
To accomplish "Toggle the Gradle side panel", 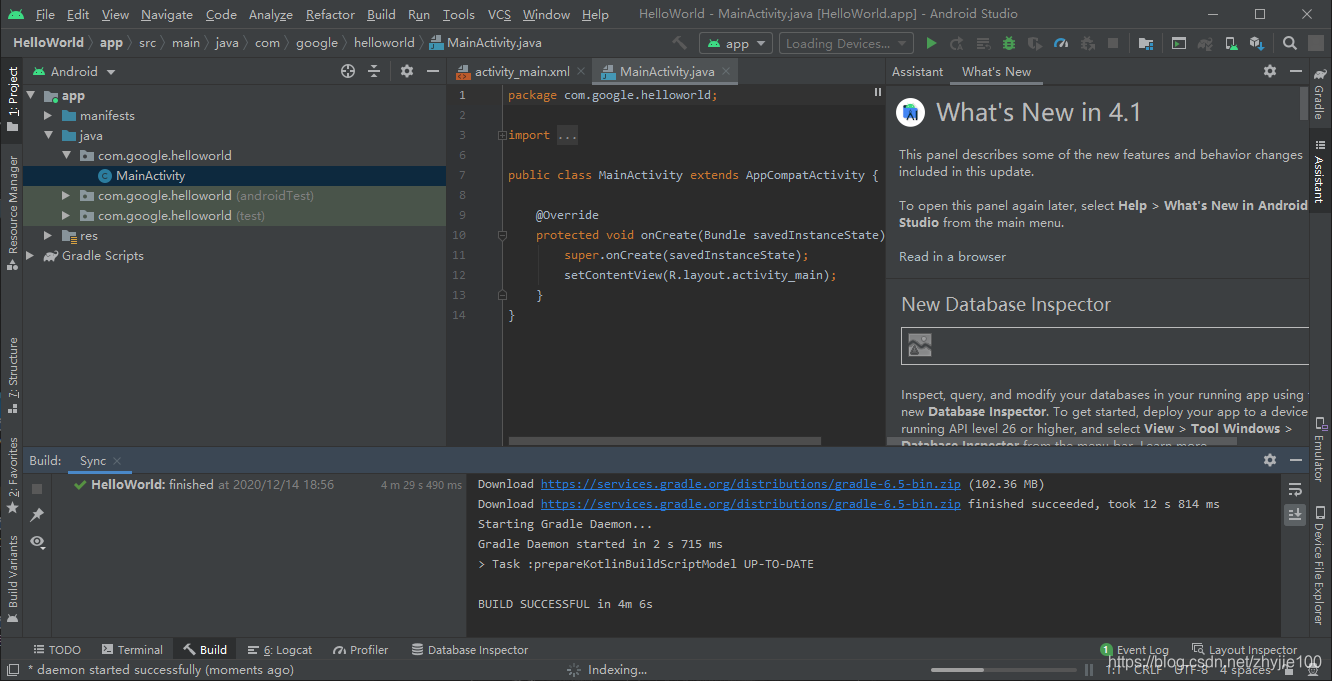I will click(1319, 94).
